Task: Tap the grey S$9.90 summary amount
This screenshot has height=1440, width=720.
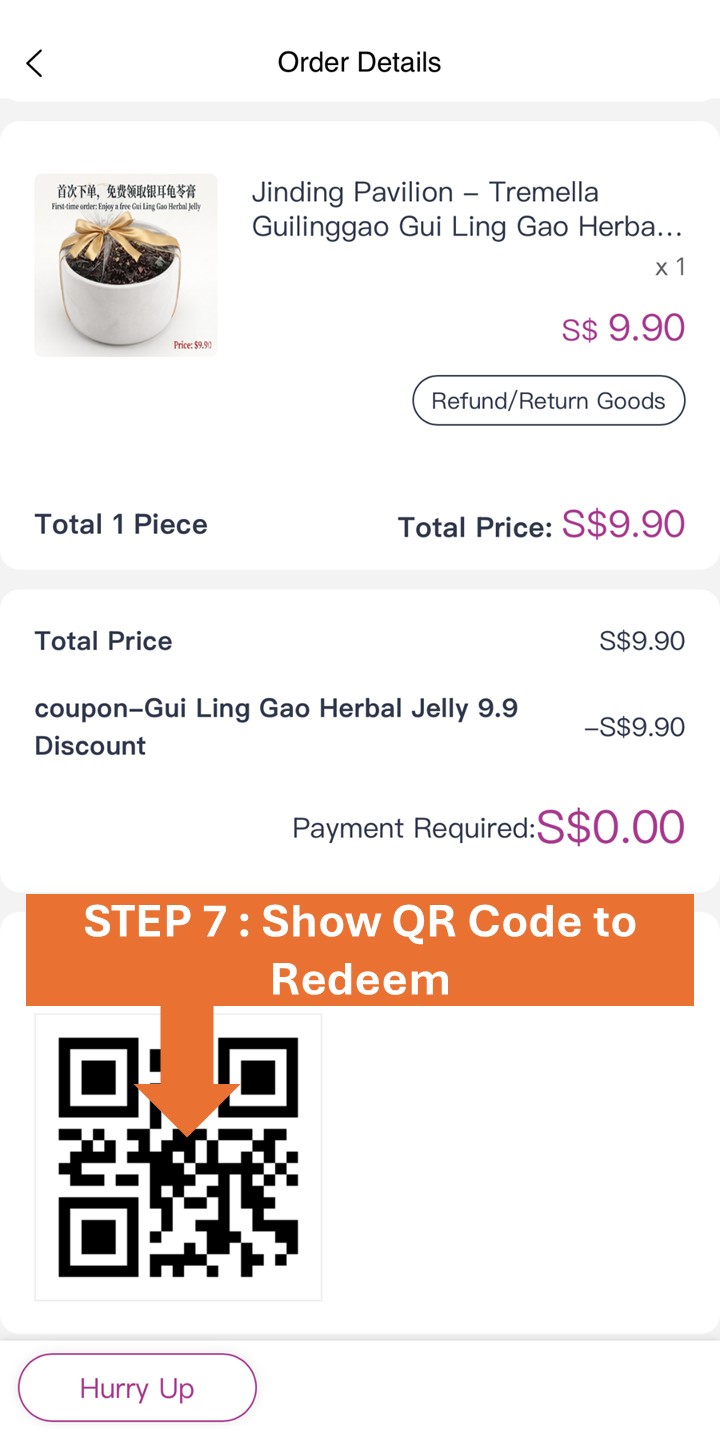Action: pyautogui.click(x=641, y=641)
